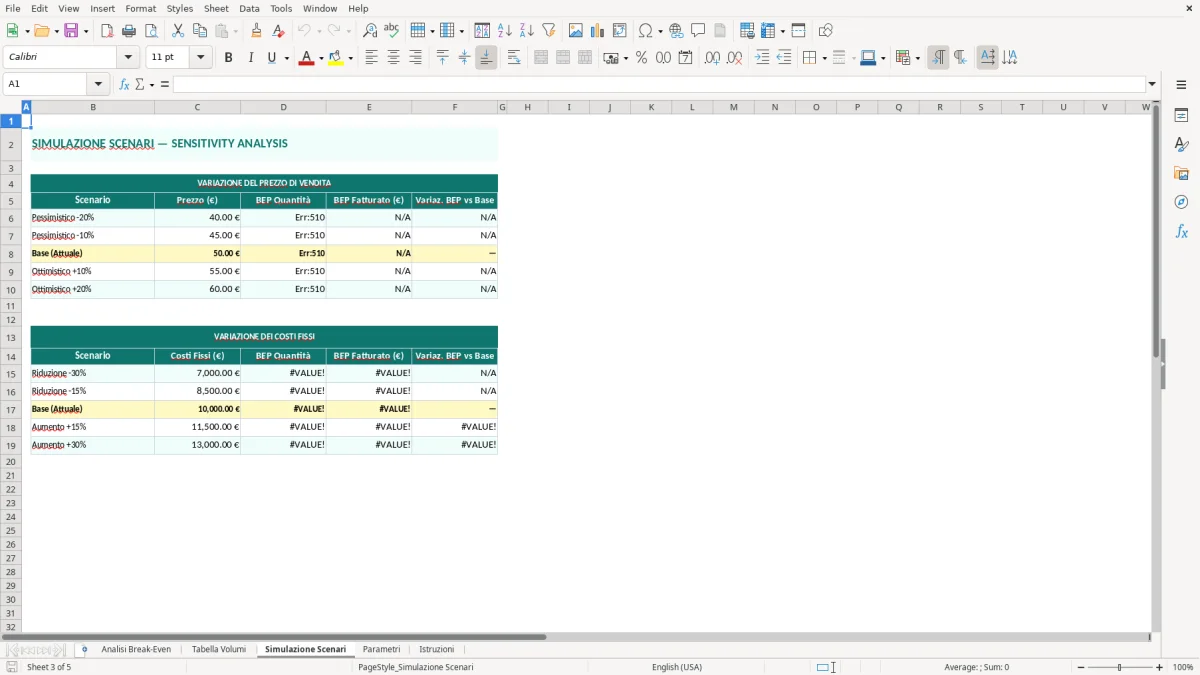Viewport: 1200px width, 675px height.
Task: Expand the formula bar chevron
Action: [1153, 84]
